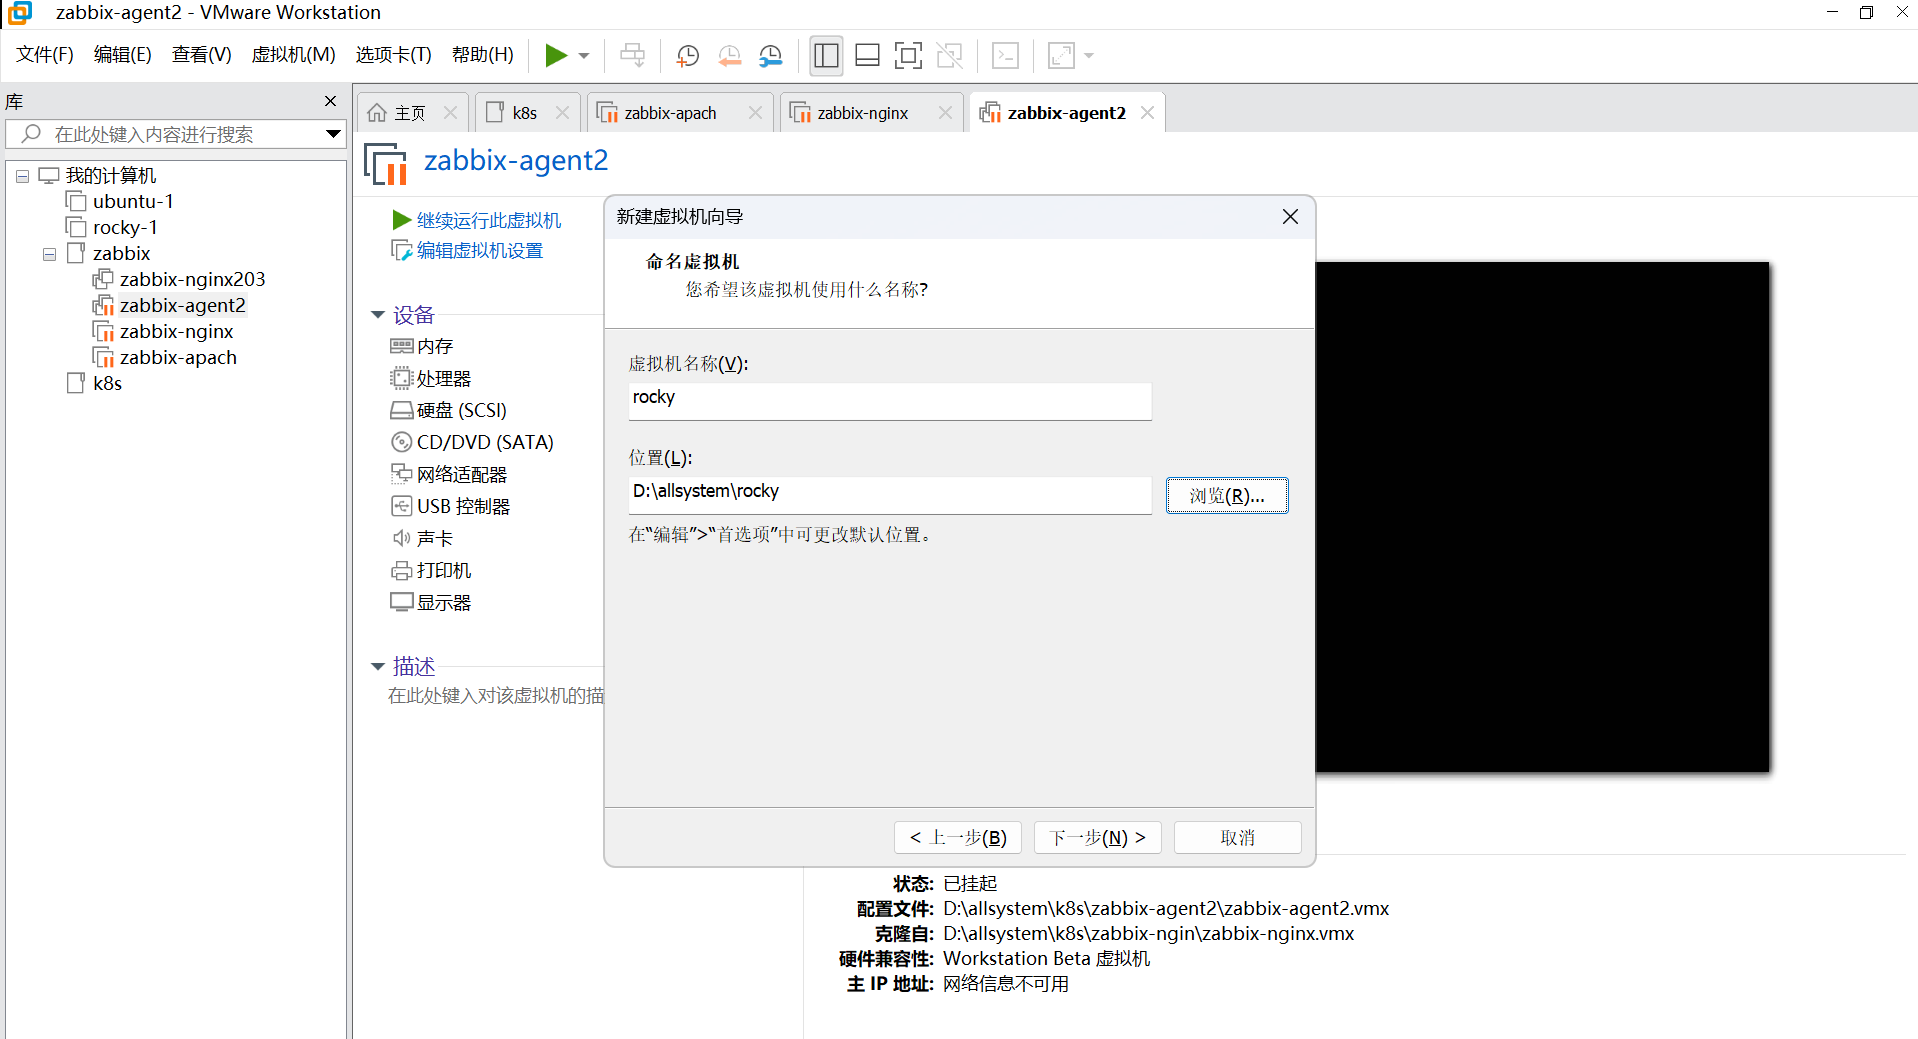Collapse the 描述 section
The height and width of the screenshot is (1039, 1918).
click(378, 666)
